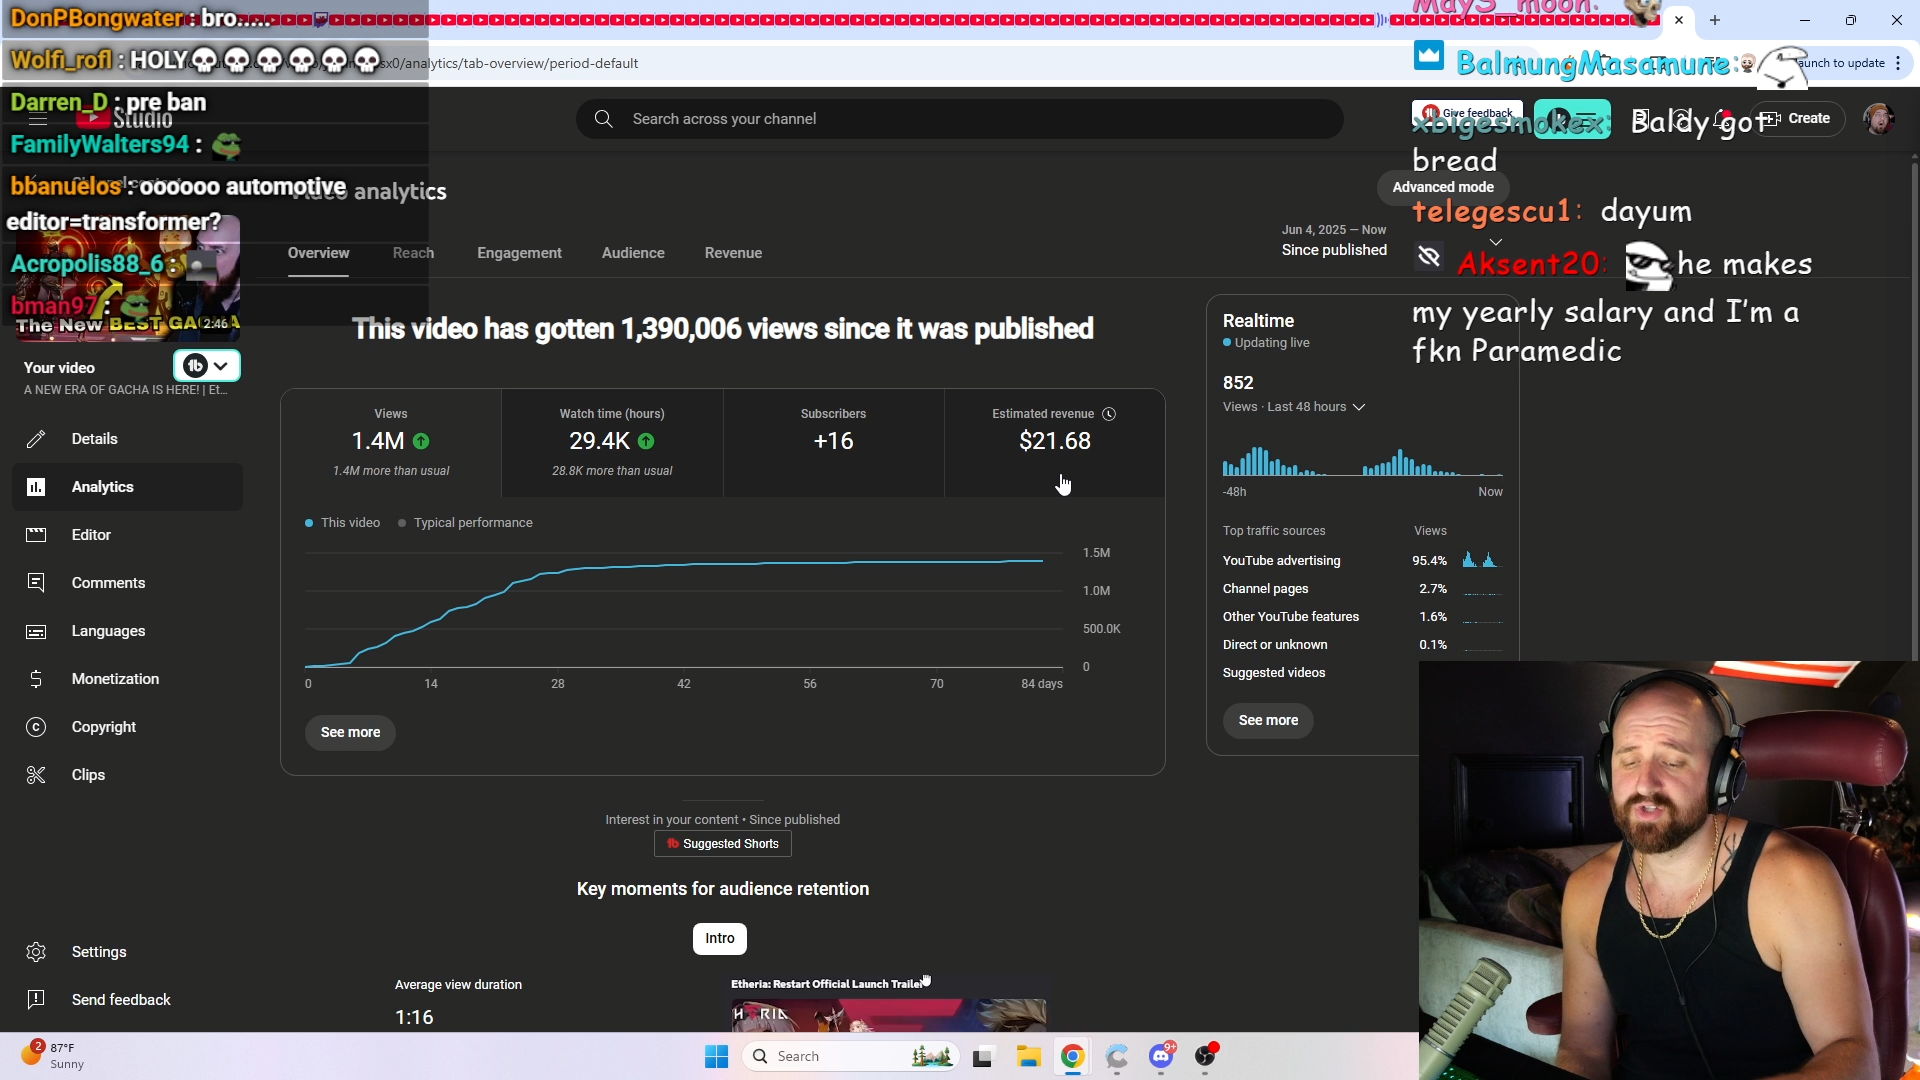Open Comments sidebar icon
The height and width of the screenshot is (1080, 1920).
(x=36, y=583)
